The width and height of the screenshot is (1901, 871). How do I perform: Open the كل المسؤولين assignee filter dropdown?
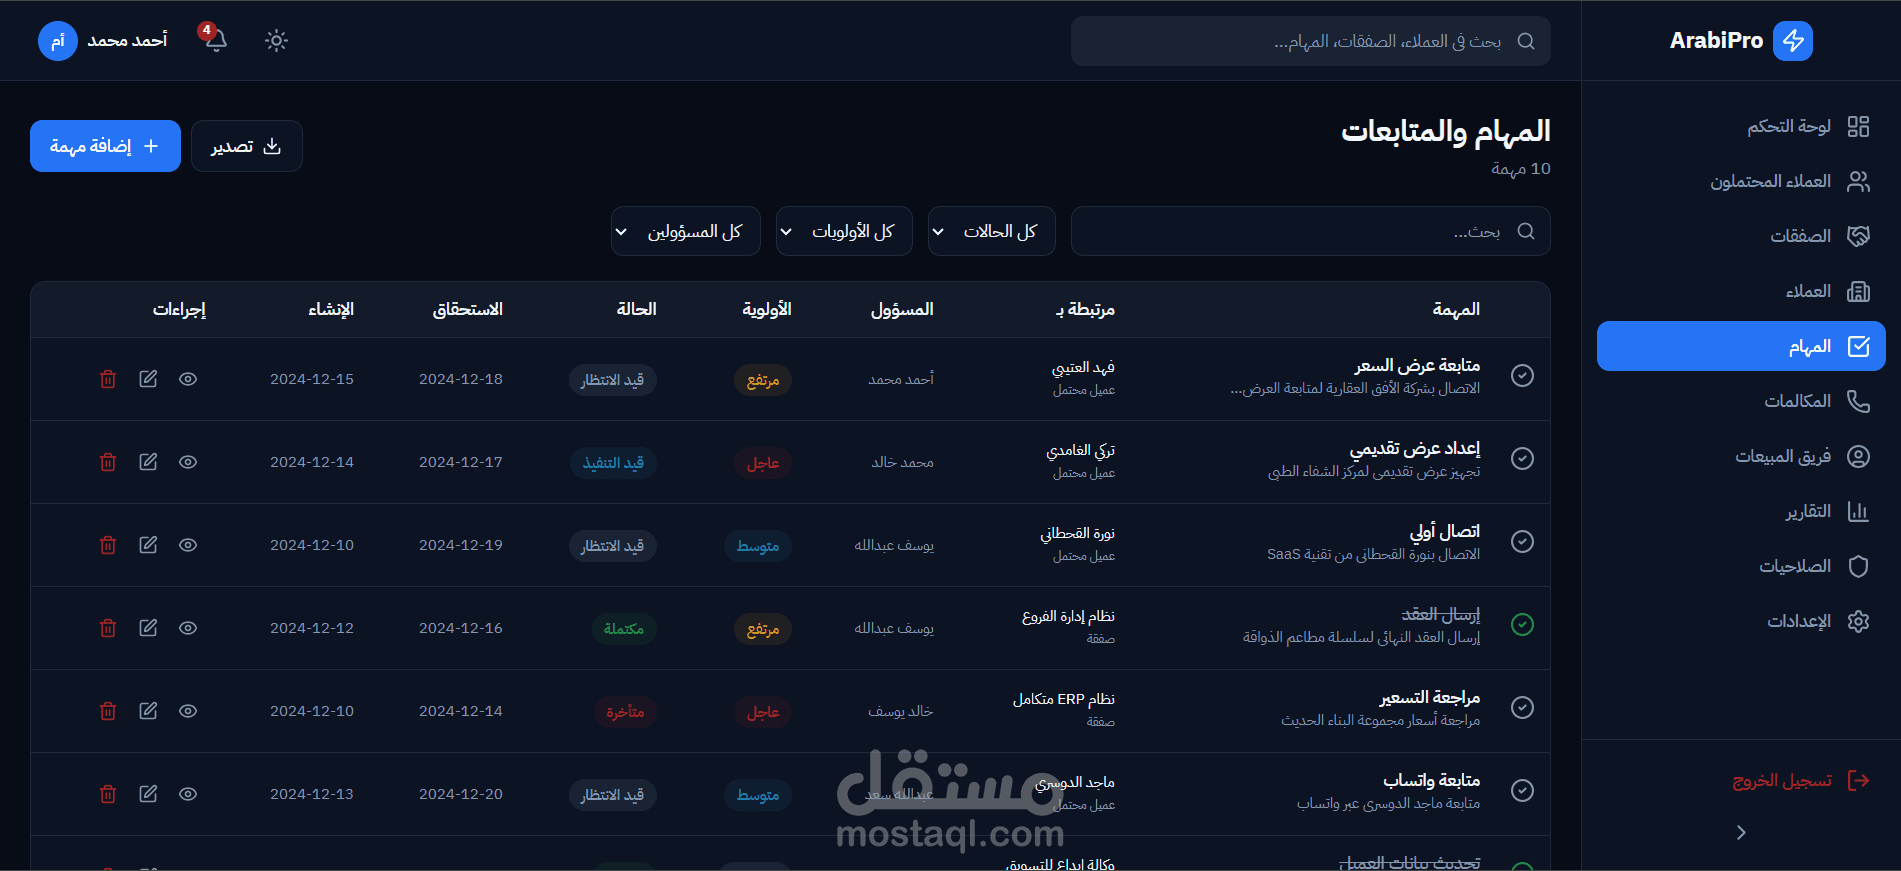685,231
